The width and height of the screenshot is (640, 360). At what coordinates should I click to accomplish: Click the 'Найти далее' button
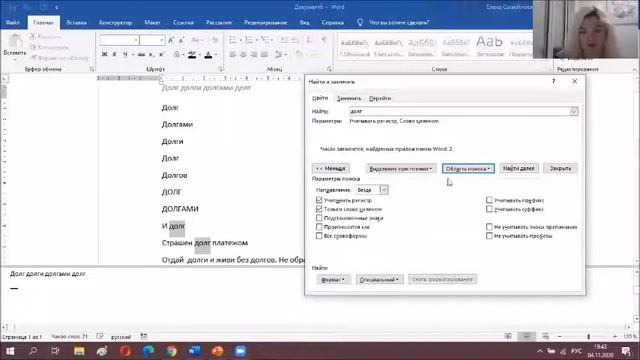[x=518, y=168]
